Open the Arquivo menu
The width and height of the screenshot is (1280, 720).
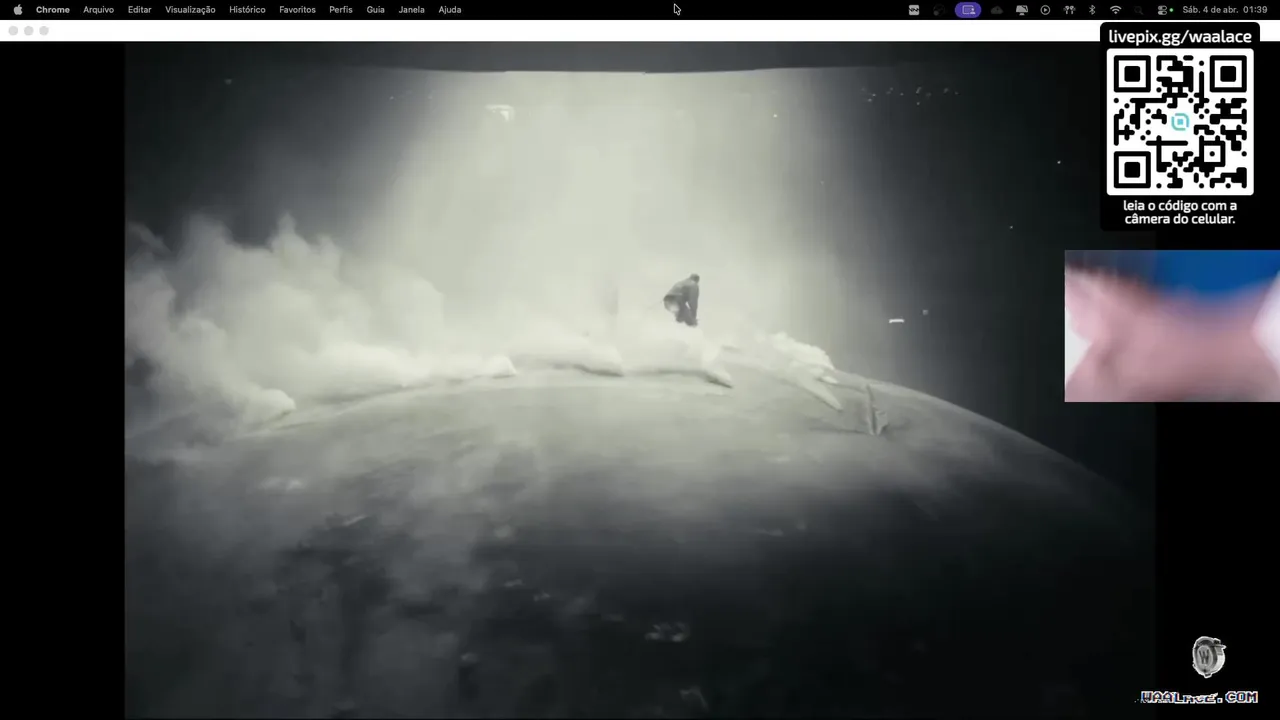pyautogui.click(x=98, y=9)
